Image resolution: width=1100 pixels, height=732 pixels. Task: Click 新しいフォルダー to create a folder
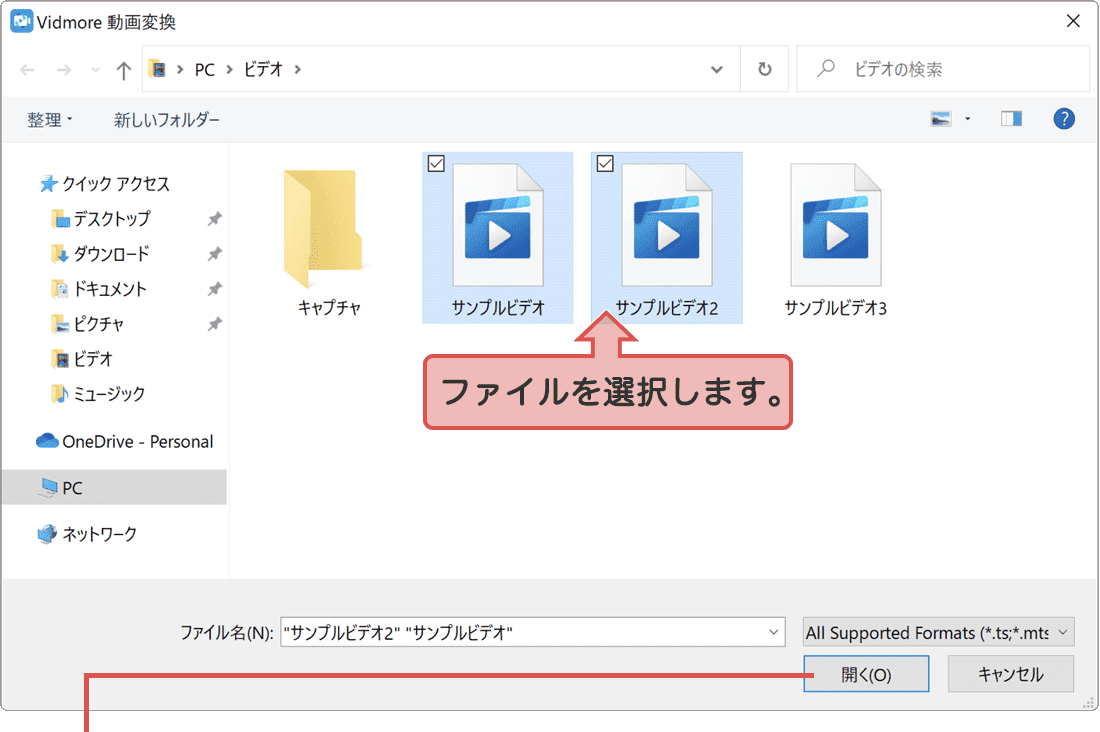(x=167, y=118)
